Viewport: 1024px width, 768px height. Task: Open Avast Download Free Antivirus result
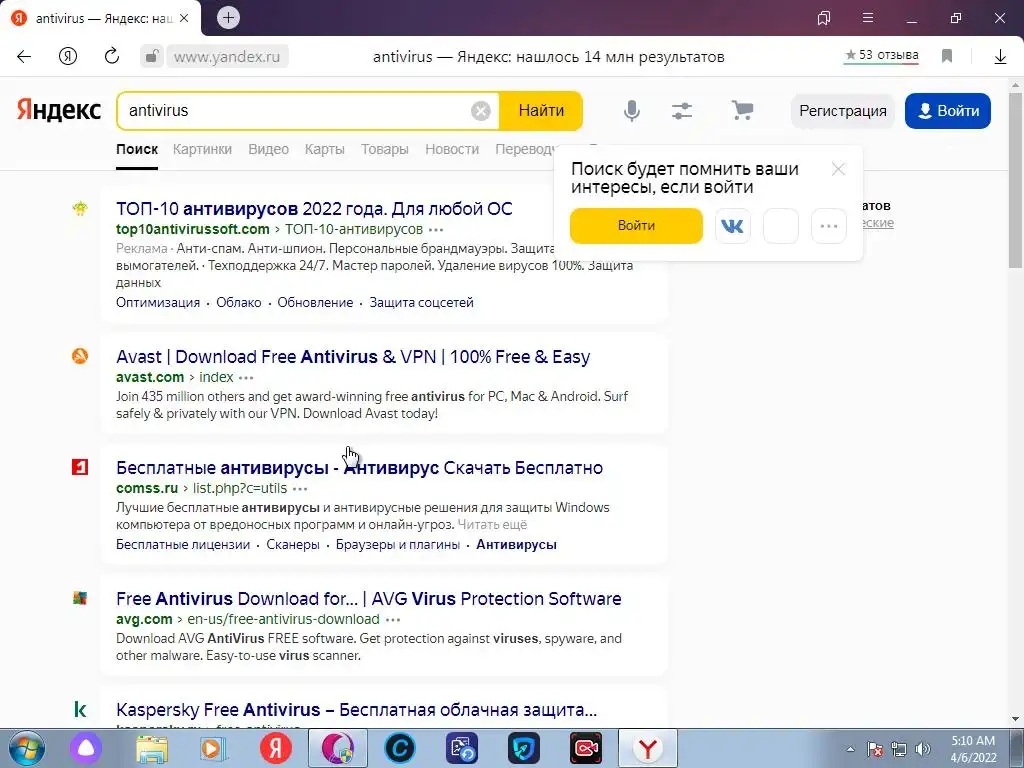[353, 357]
